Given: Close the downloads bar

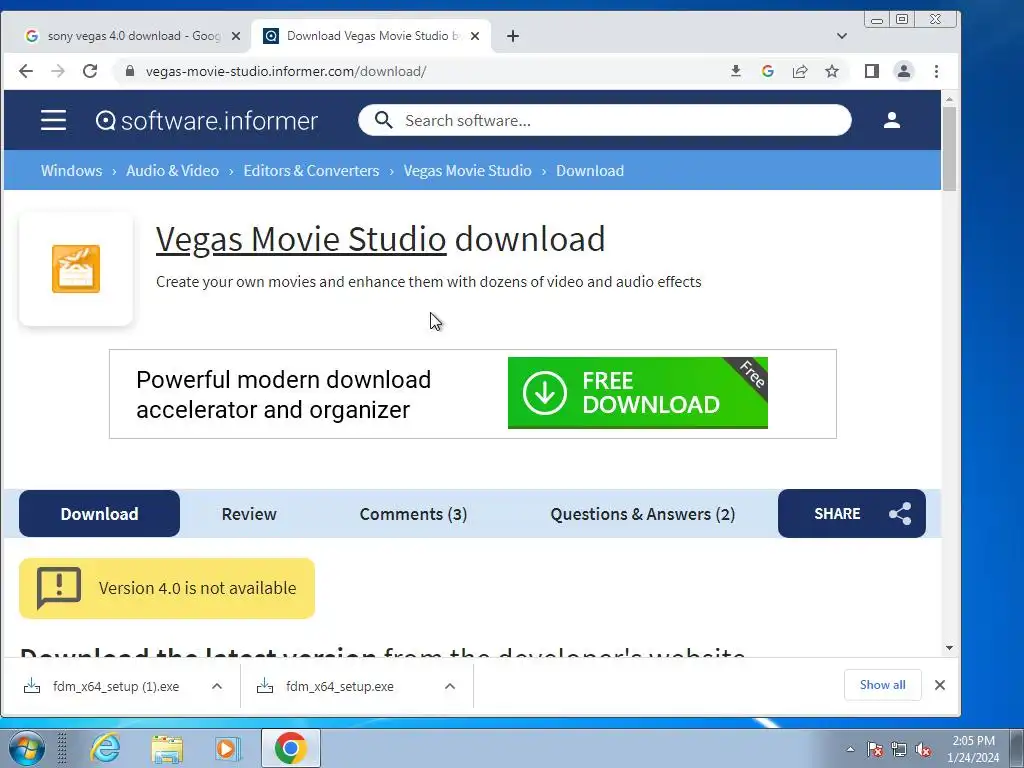Looking at the screenshot, I should pos(940,685).
